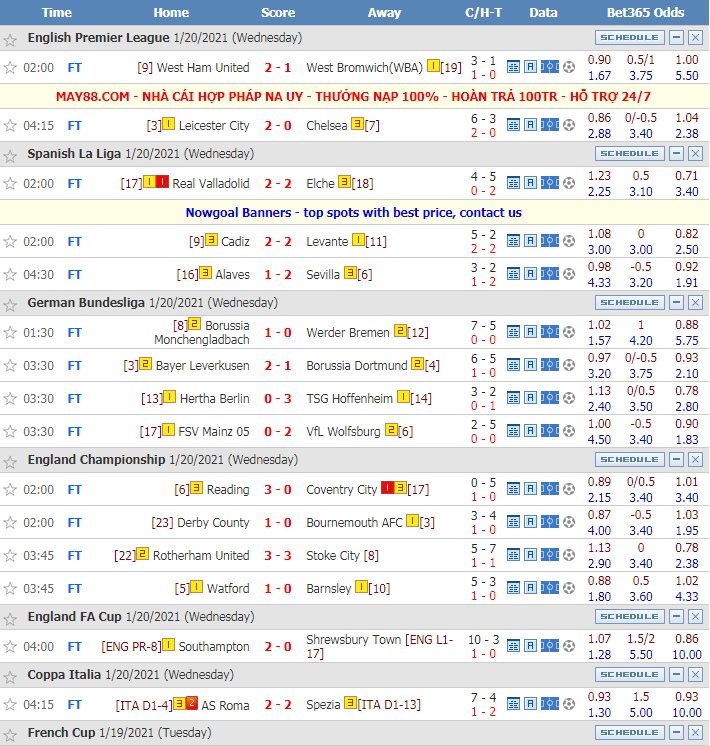710x746 pixels.
Task: Open odds table icon for West Ham United match
Action: 513,67
